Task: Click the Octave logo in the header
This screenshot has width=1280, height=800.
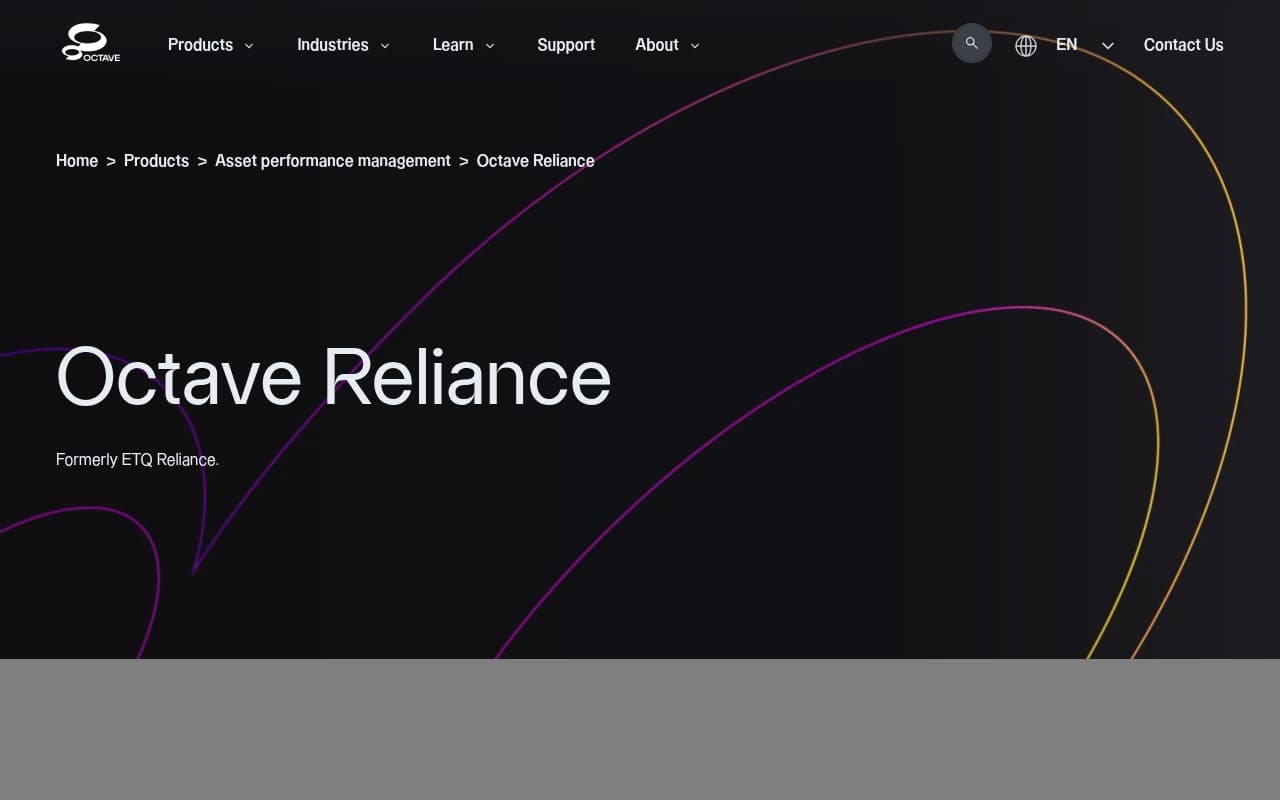Action: (x=91, y=44)
